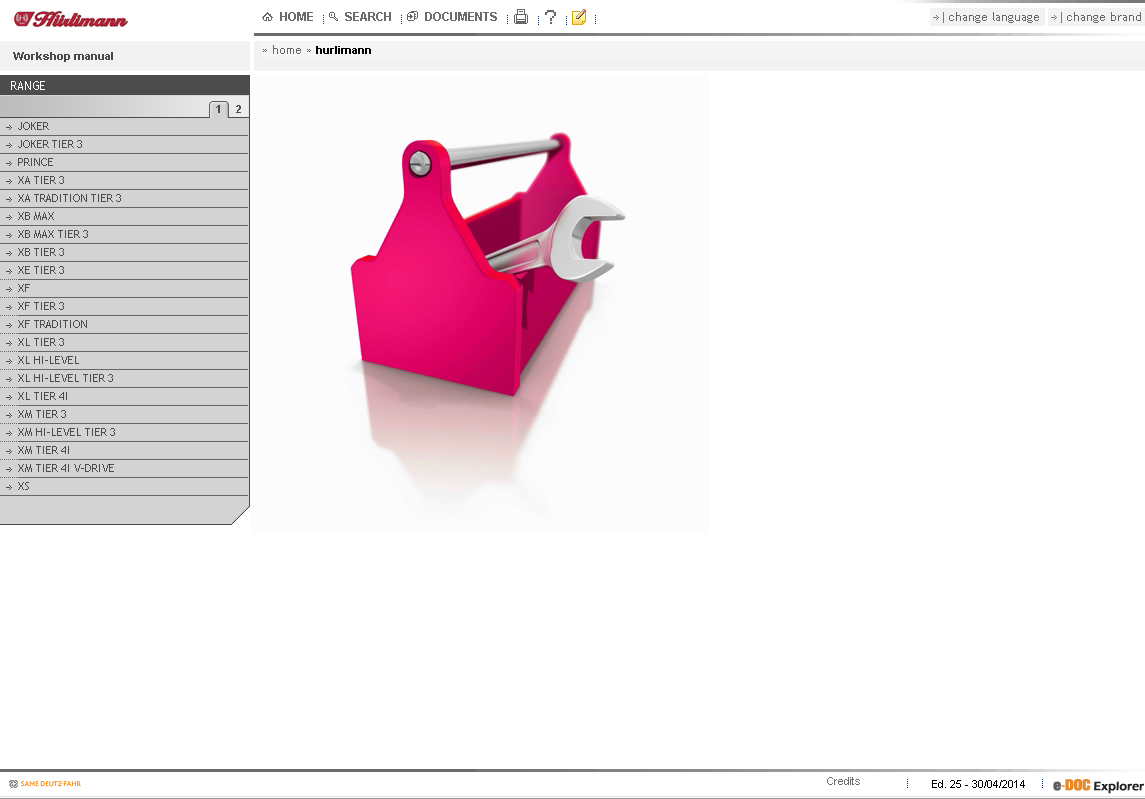Open the HOME page
1145x799 pixels.
click(x=288, y=17)
